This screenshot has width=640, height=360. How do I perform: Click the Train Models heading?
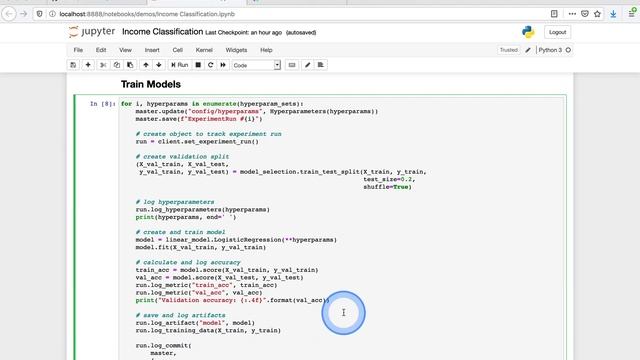coord(151,84)
